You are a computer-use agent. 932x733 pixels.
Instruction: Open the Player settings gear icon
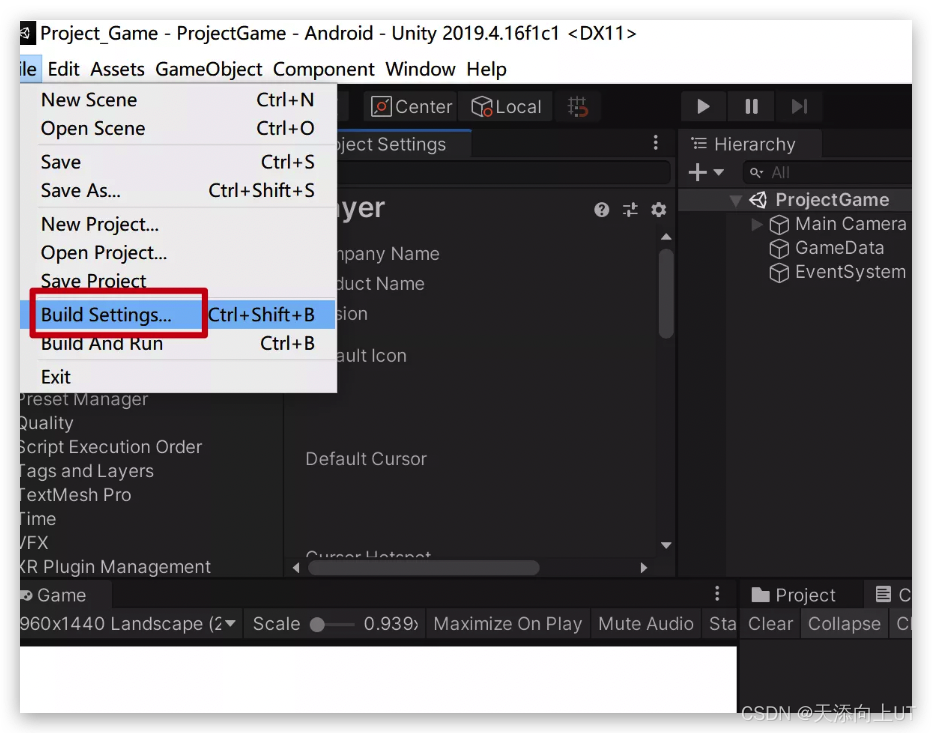659,209
